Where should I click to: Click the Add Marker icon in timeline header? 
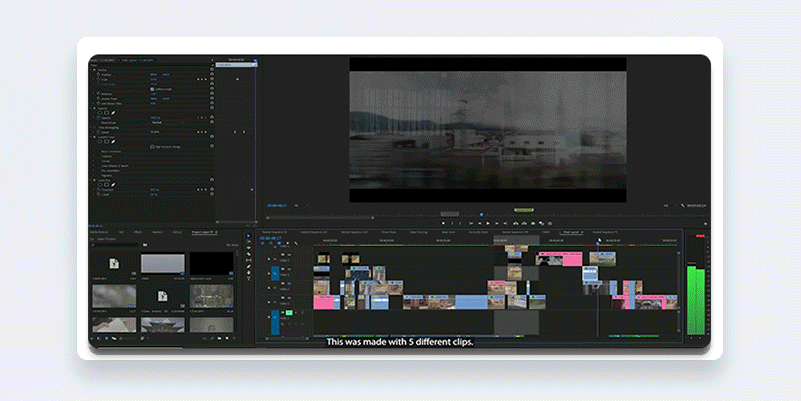coord(288,243)
